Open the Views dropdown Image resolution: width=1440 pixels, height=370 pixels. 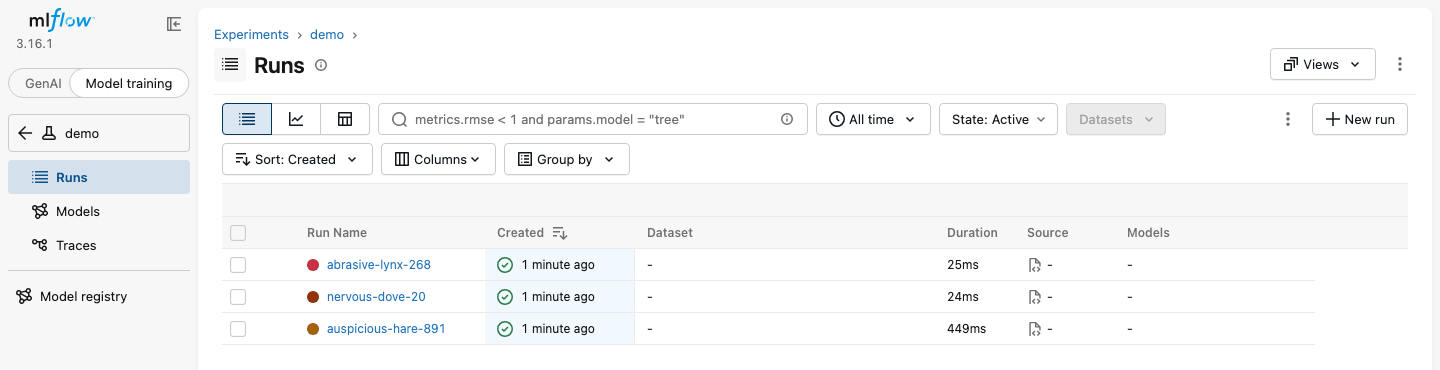click(x=1322, y=64)
